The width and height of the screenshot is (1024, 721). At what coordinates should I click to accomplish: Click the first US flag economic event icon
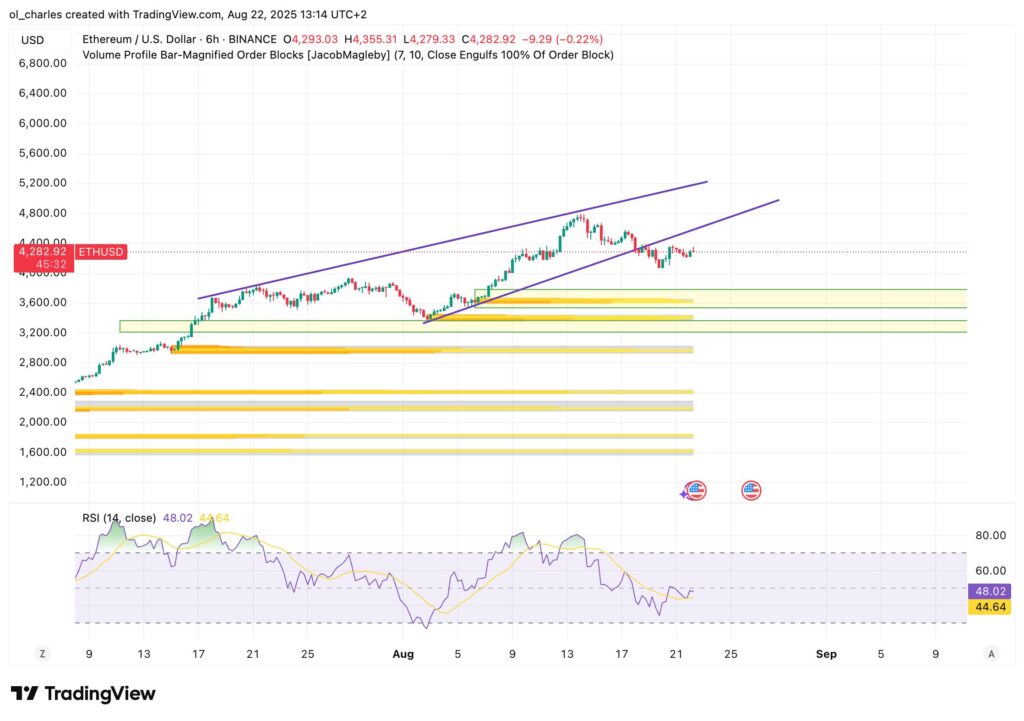click(697, 490)
